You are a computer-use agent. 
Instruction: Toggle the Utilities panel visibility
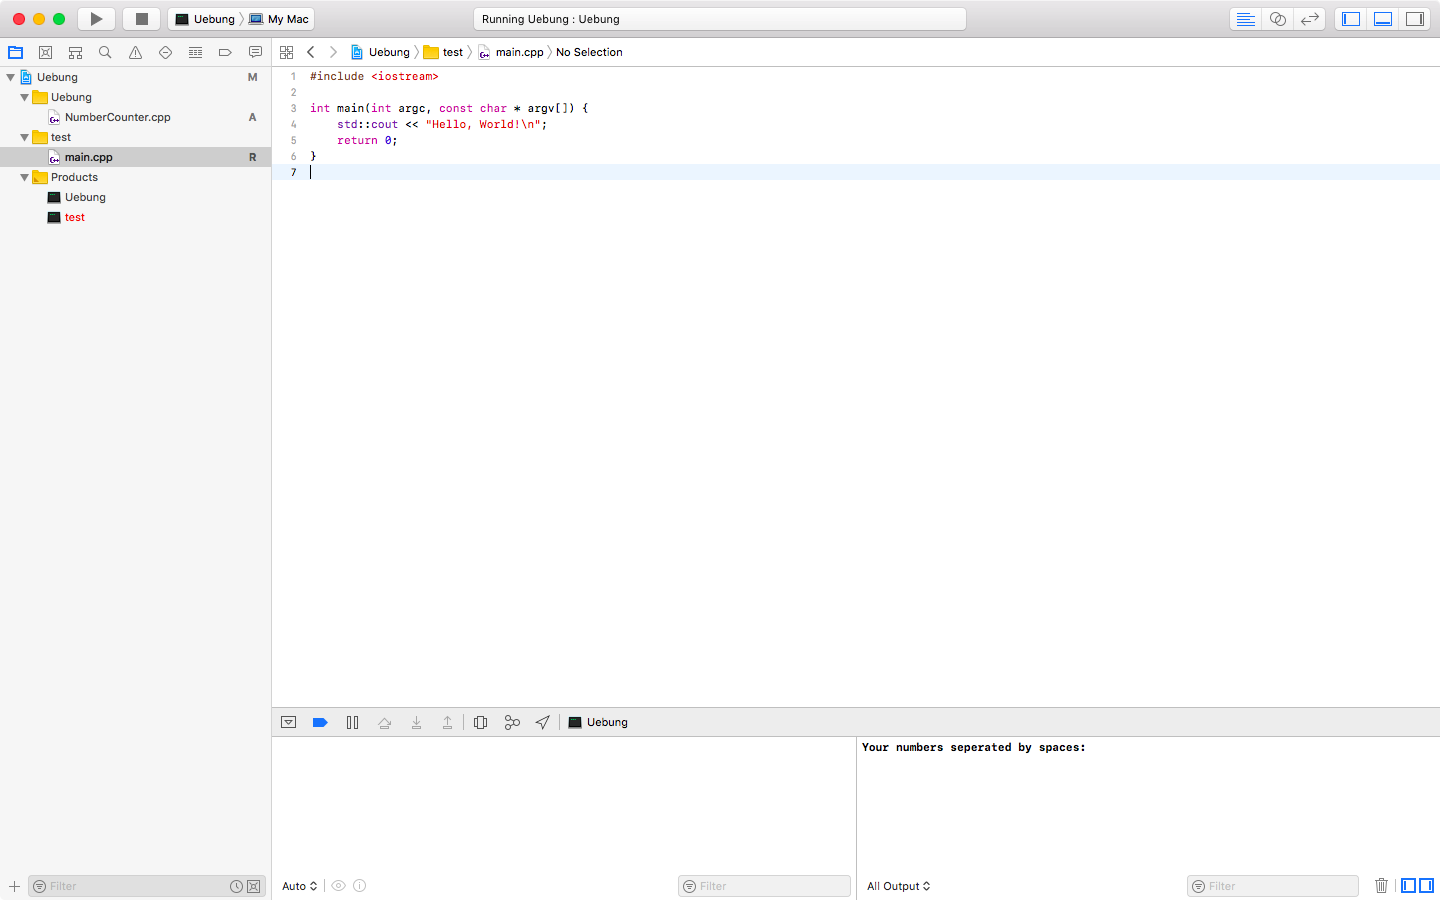[1415, 19]
